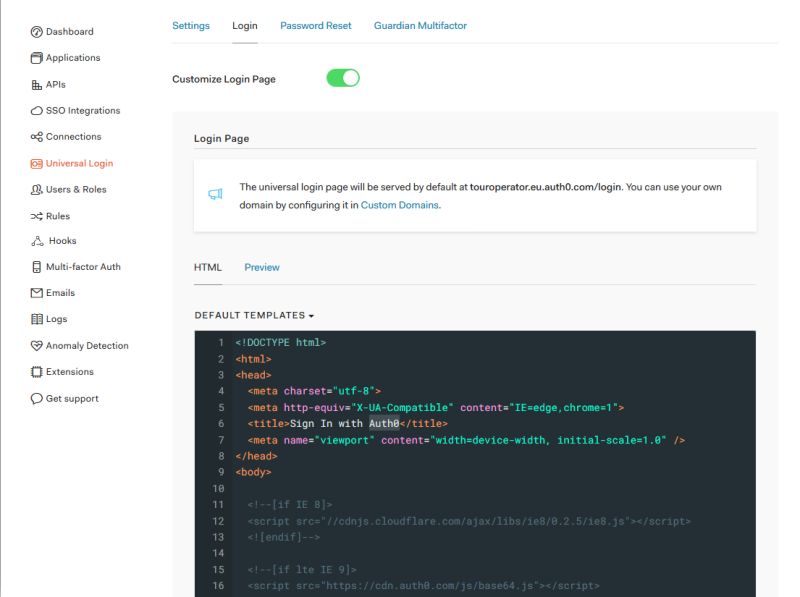The width and height of the screenshot is (800, 597).
Task: Select the Settings tab
Action: pyautogui.click(x=191, y=25)
